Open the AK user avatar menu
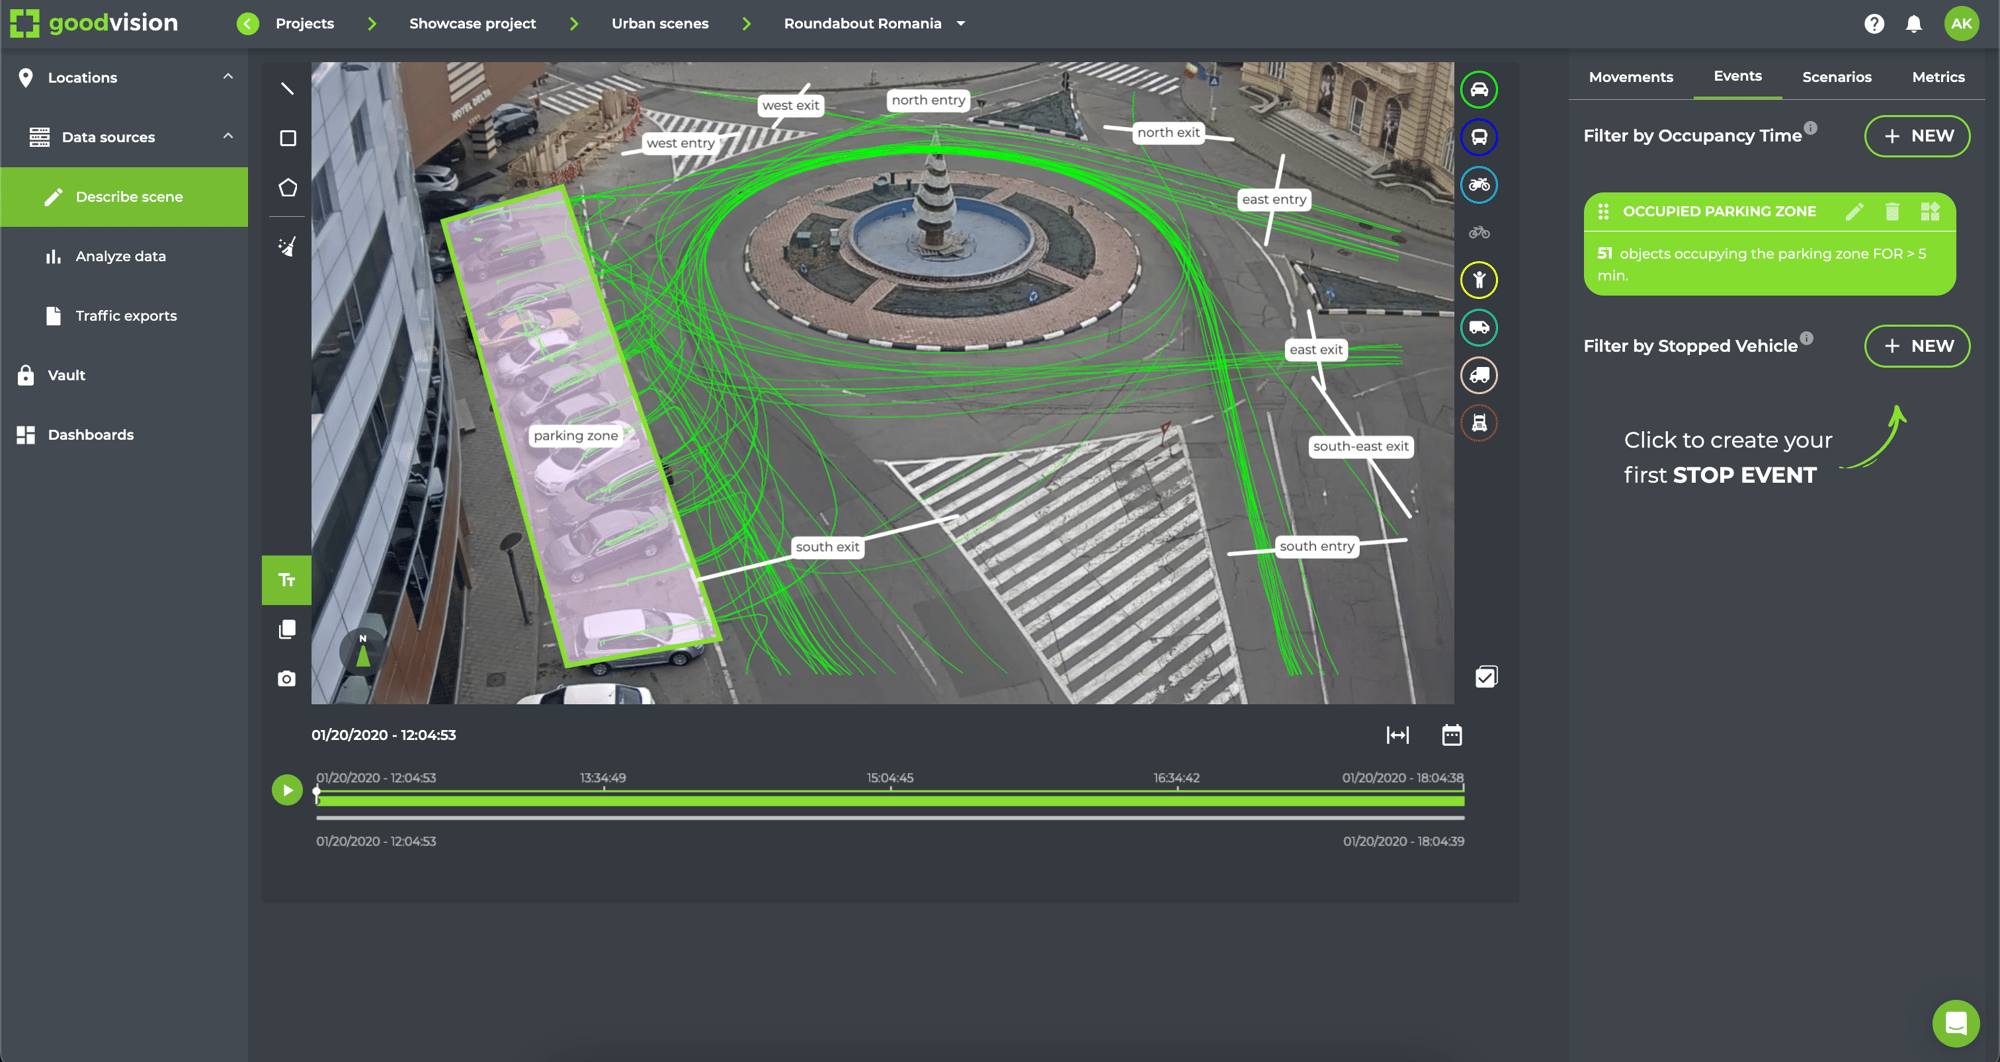2000x1062 pixels. (x=1961, y=23)
